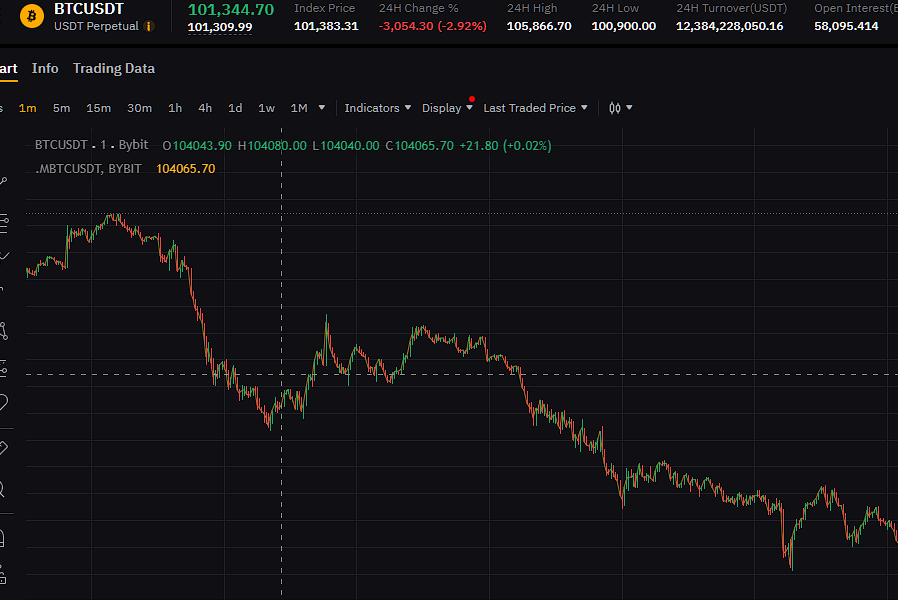Click the 24H Low value 100,900.00

click(x=624, y=26)
